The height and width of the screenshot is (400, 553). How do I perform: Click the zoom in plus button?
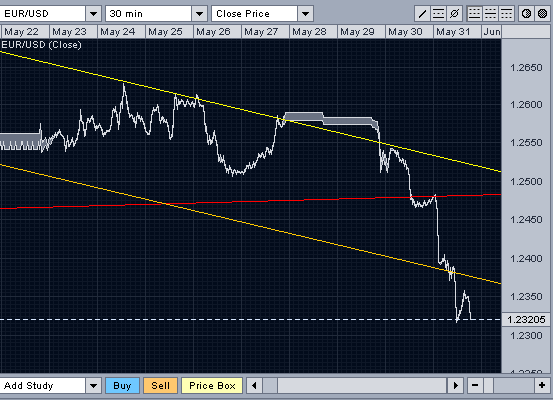click(x=542, y=386)
